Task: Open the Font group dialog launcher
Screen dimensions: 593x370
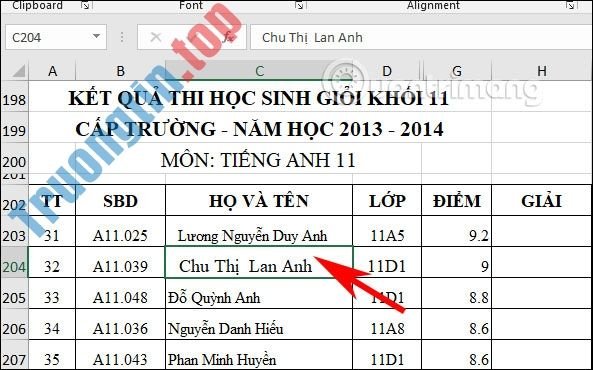Action: 300,5
